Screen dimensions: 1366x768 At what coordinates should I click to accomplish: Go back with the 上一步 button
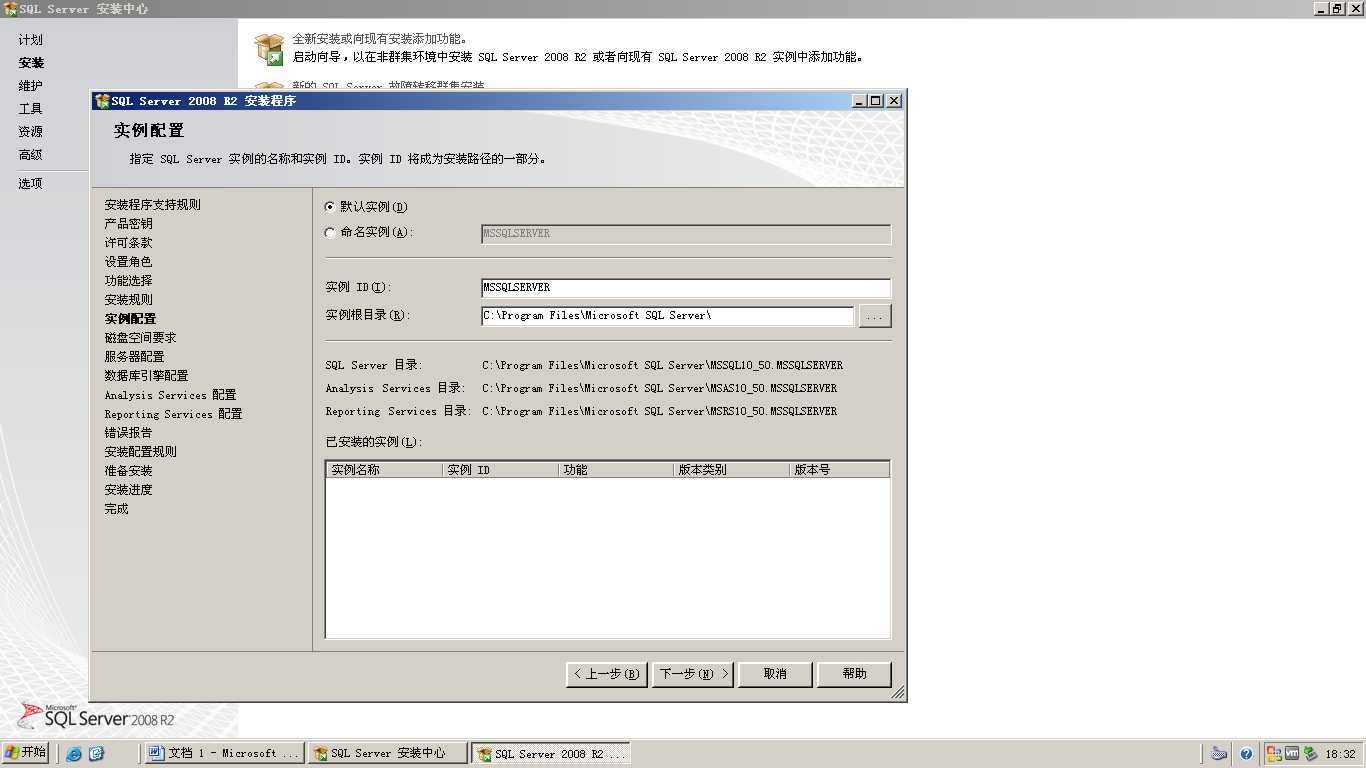[x=607, y=674]
